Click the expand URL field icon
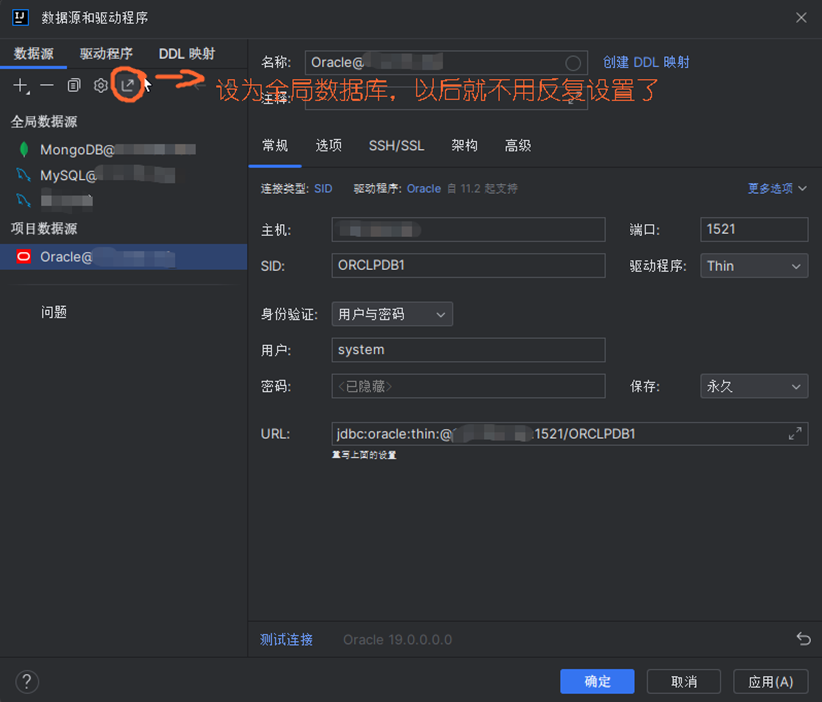Viewport: 822px width, 702px height. point(795,434)
